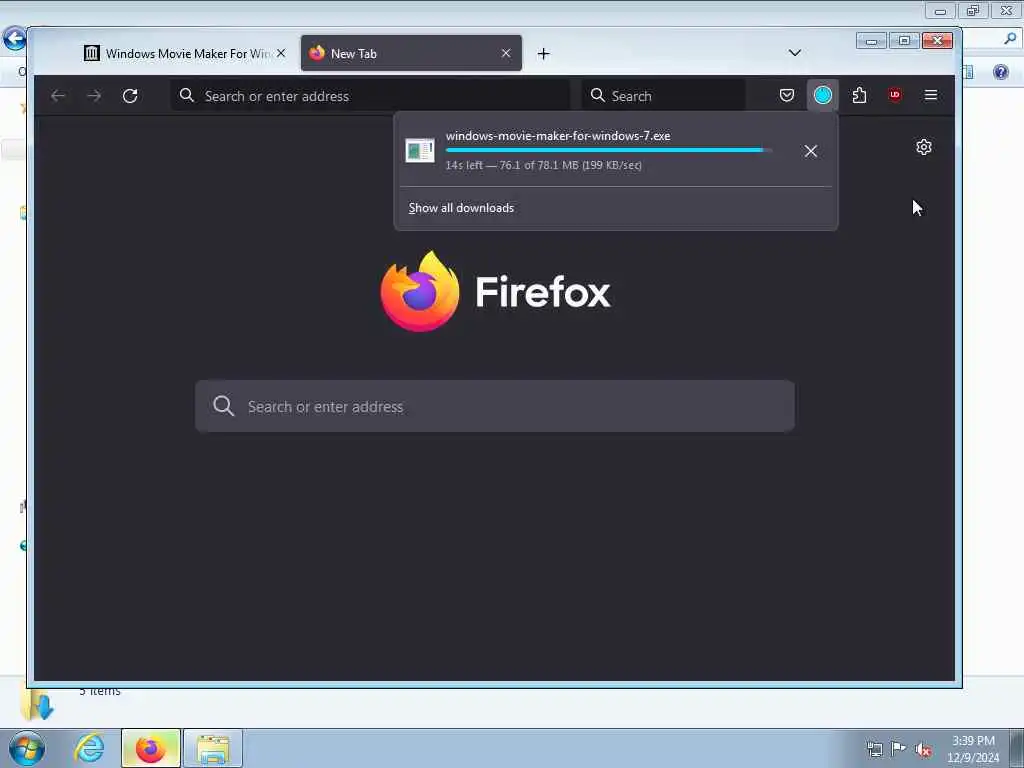Show all downloads
The width and height of the screenshot is (1024, 768).
[461, 208]
